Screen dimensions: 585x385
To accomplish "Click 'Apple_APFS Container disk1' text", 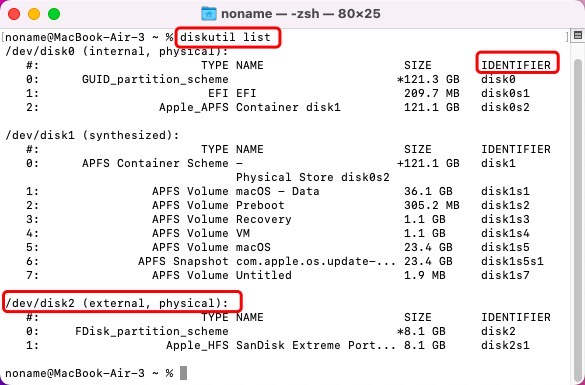I will click(x=250, y=107).
